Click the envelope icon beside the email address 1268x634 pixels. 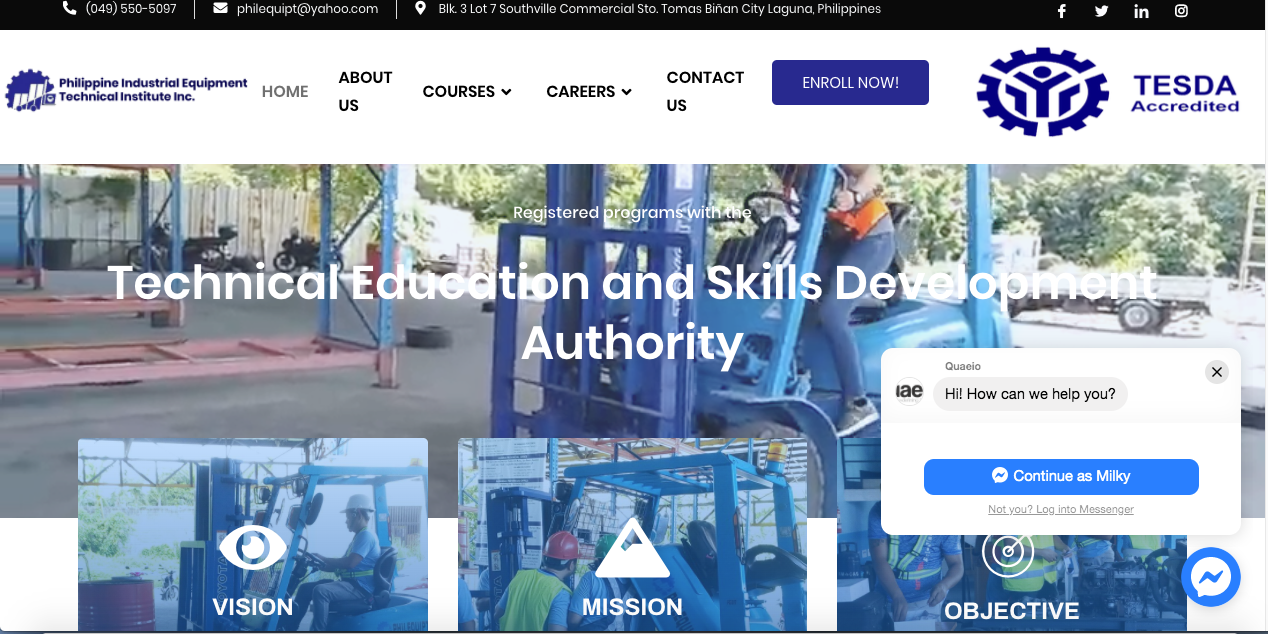(220, 8)
